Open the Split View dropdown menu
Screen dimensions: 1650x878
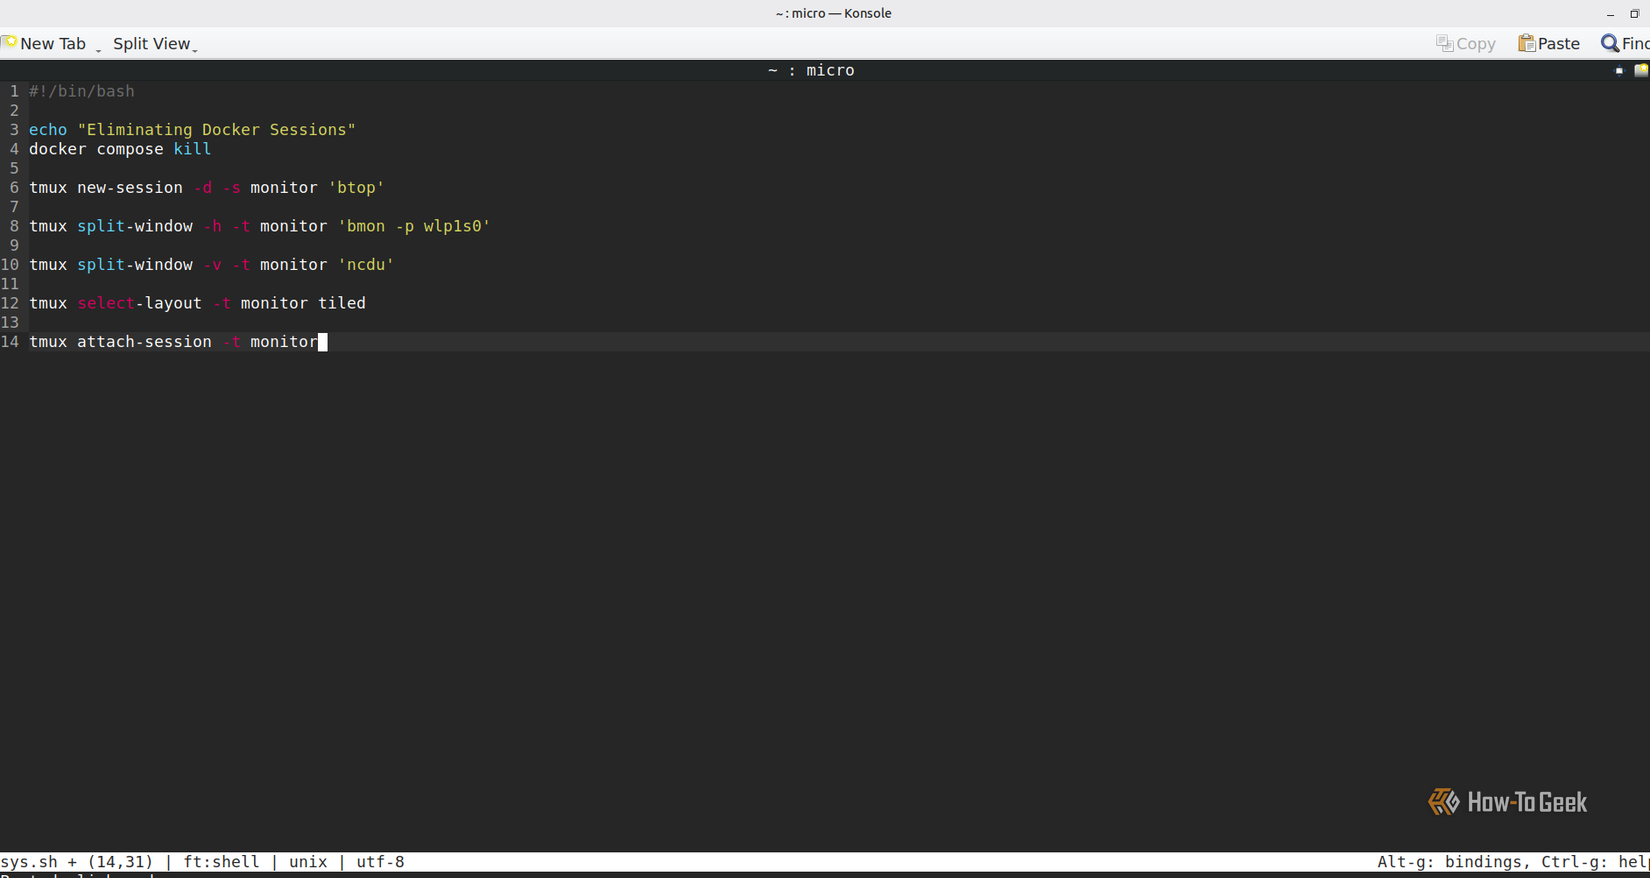(x=155, y=44)
